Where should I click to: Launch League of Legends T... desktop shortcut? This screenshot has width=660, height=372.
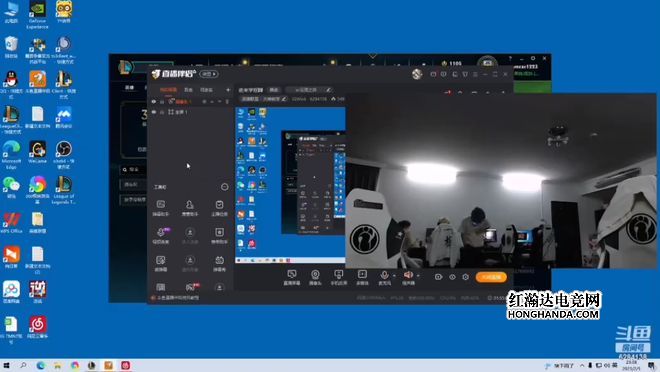pos(64,190)
